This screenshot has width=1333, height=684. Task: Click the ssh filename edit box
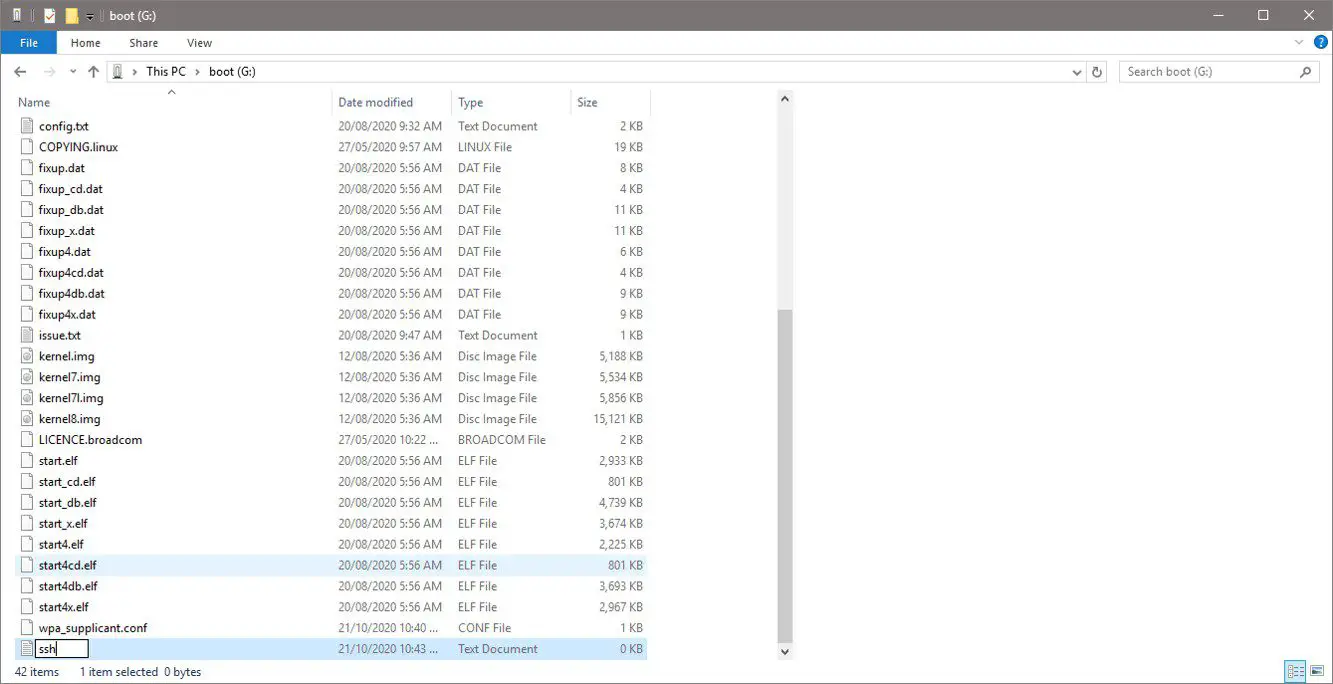tap(62, 649)
